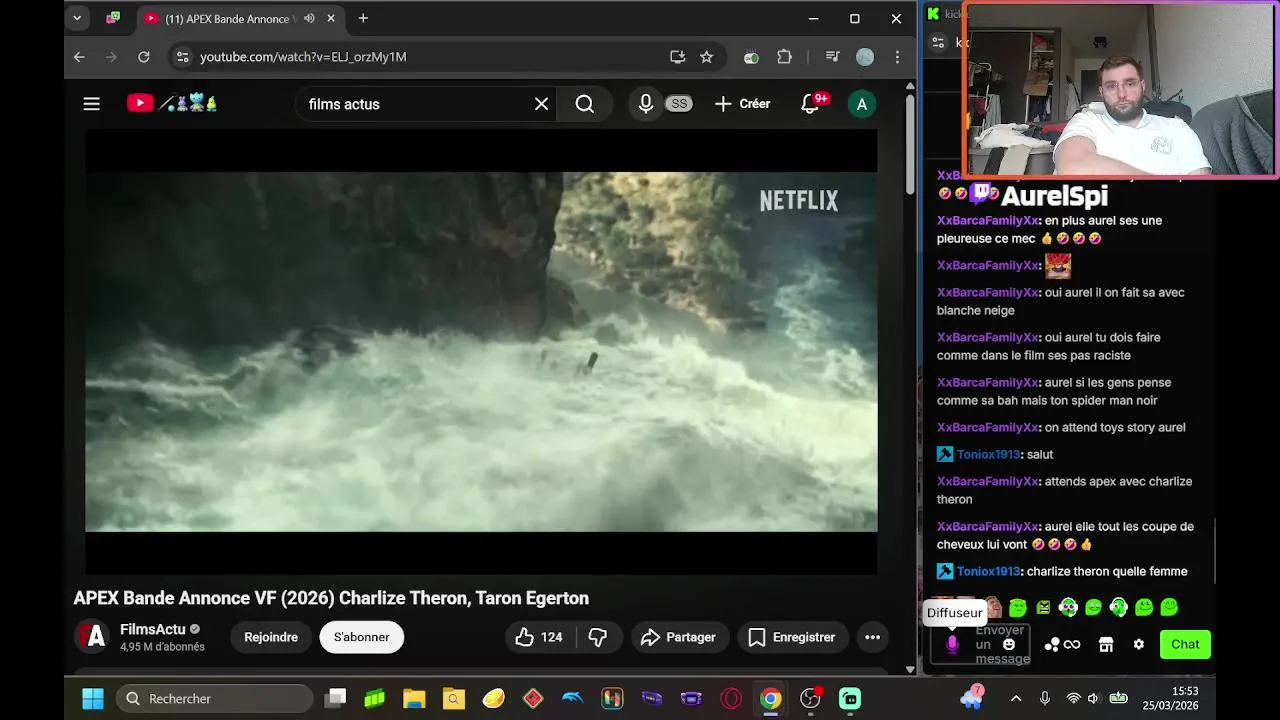
Task: Reload the YouTube page
Action: click(143, 57)
